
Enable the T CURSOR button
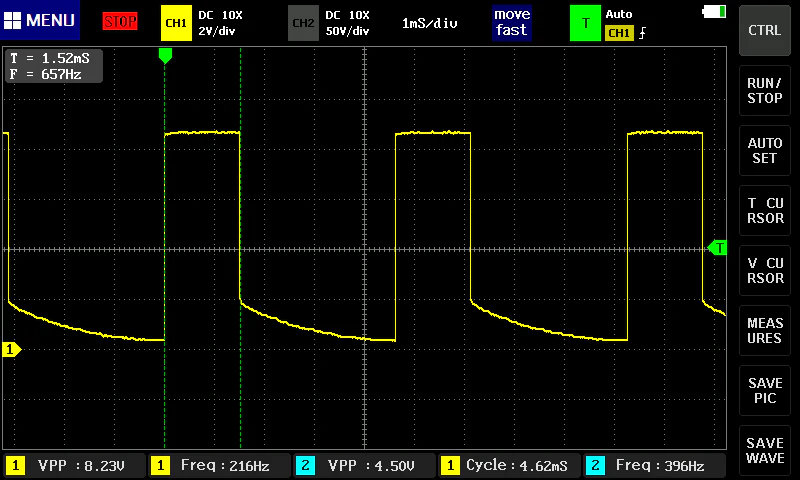tap(764, 211)
